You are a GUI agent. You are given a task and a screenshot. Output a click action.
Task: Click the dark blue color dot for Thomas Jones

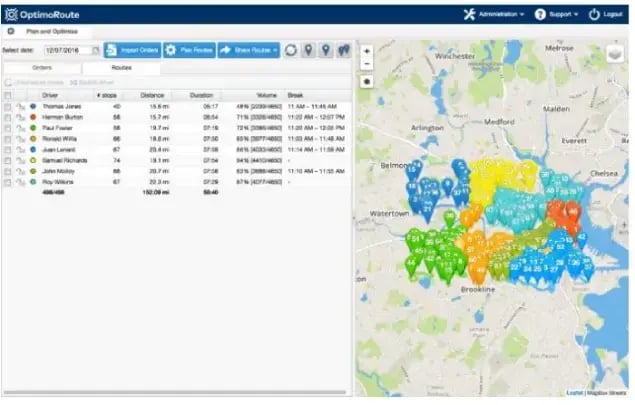[x=33, y=107]
